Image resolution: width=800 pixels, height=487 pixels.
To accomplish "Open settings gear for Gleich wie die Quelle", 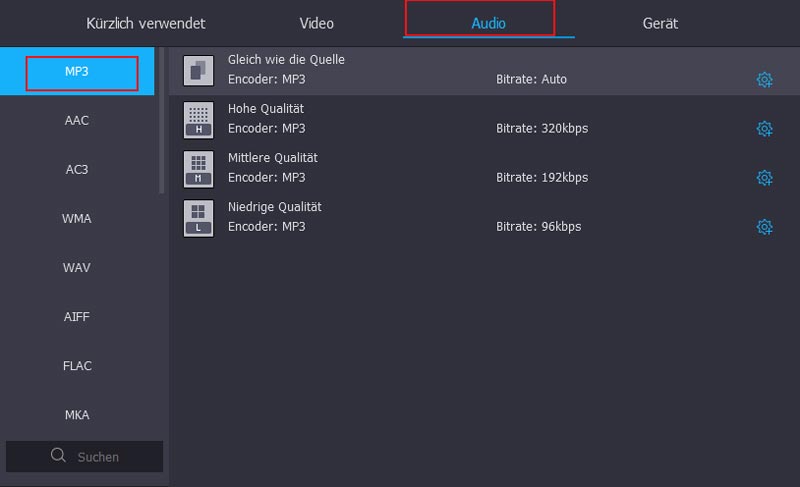I will pyautogui.click(x=765, y=79).
